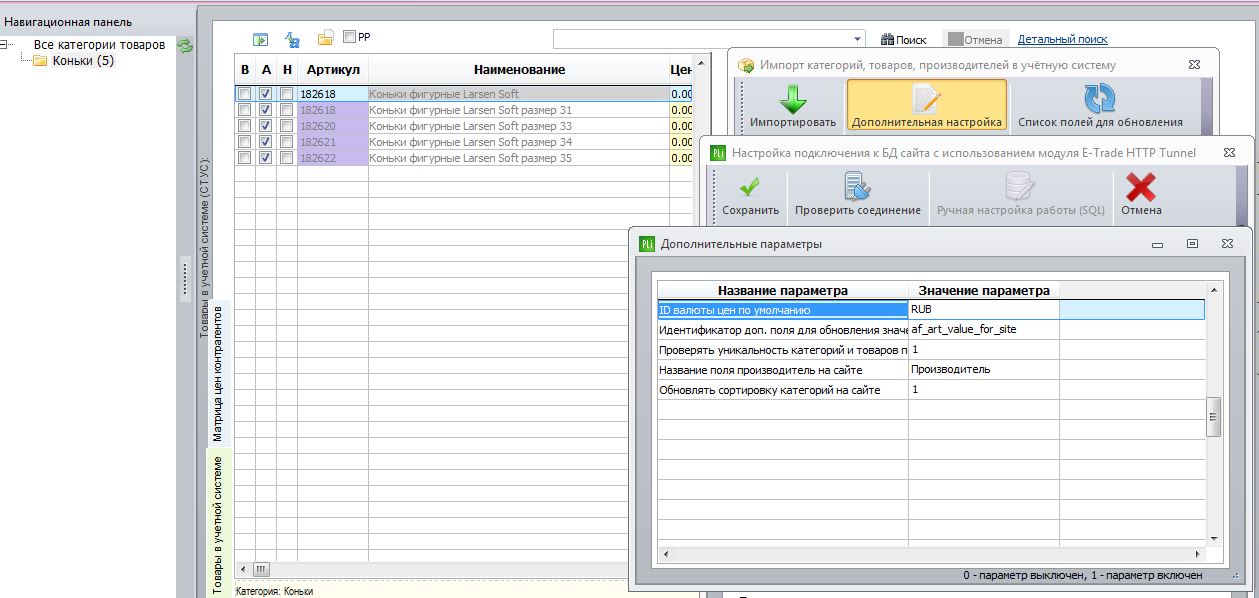
Task: Uncheck the A checkbox for Larsen Soft размер 35
Action: (265, 158)
